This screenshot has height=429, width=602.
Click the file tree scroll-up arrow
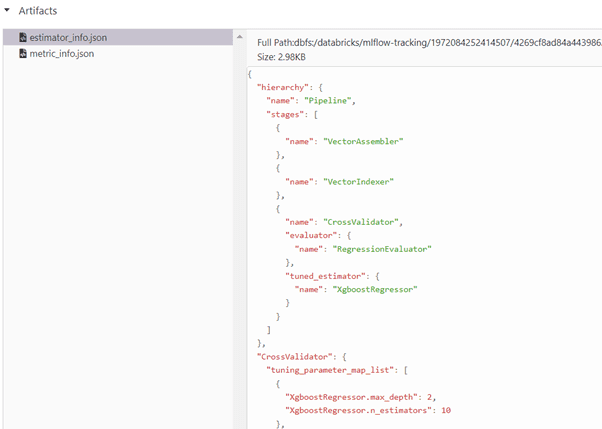pos(240,37)
